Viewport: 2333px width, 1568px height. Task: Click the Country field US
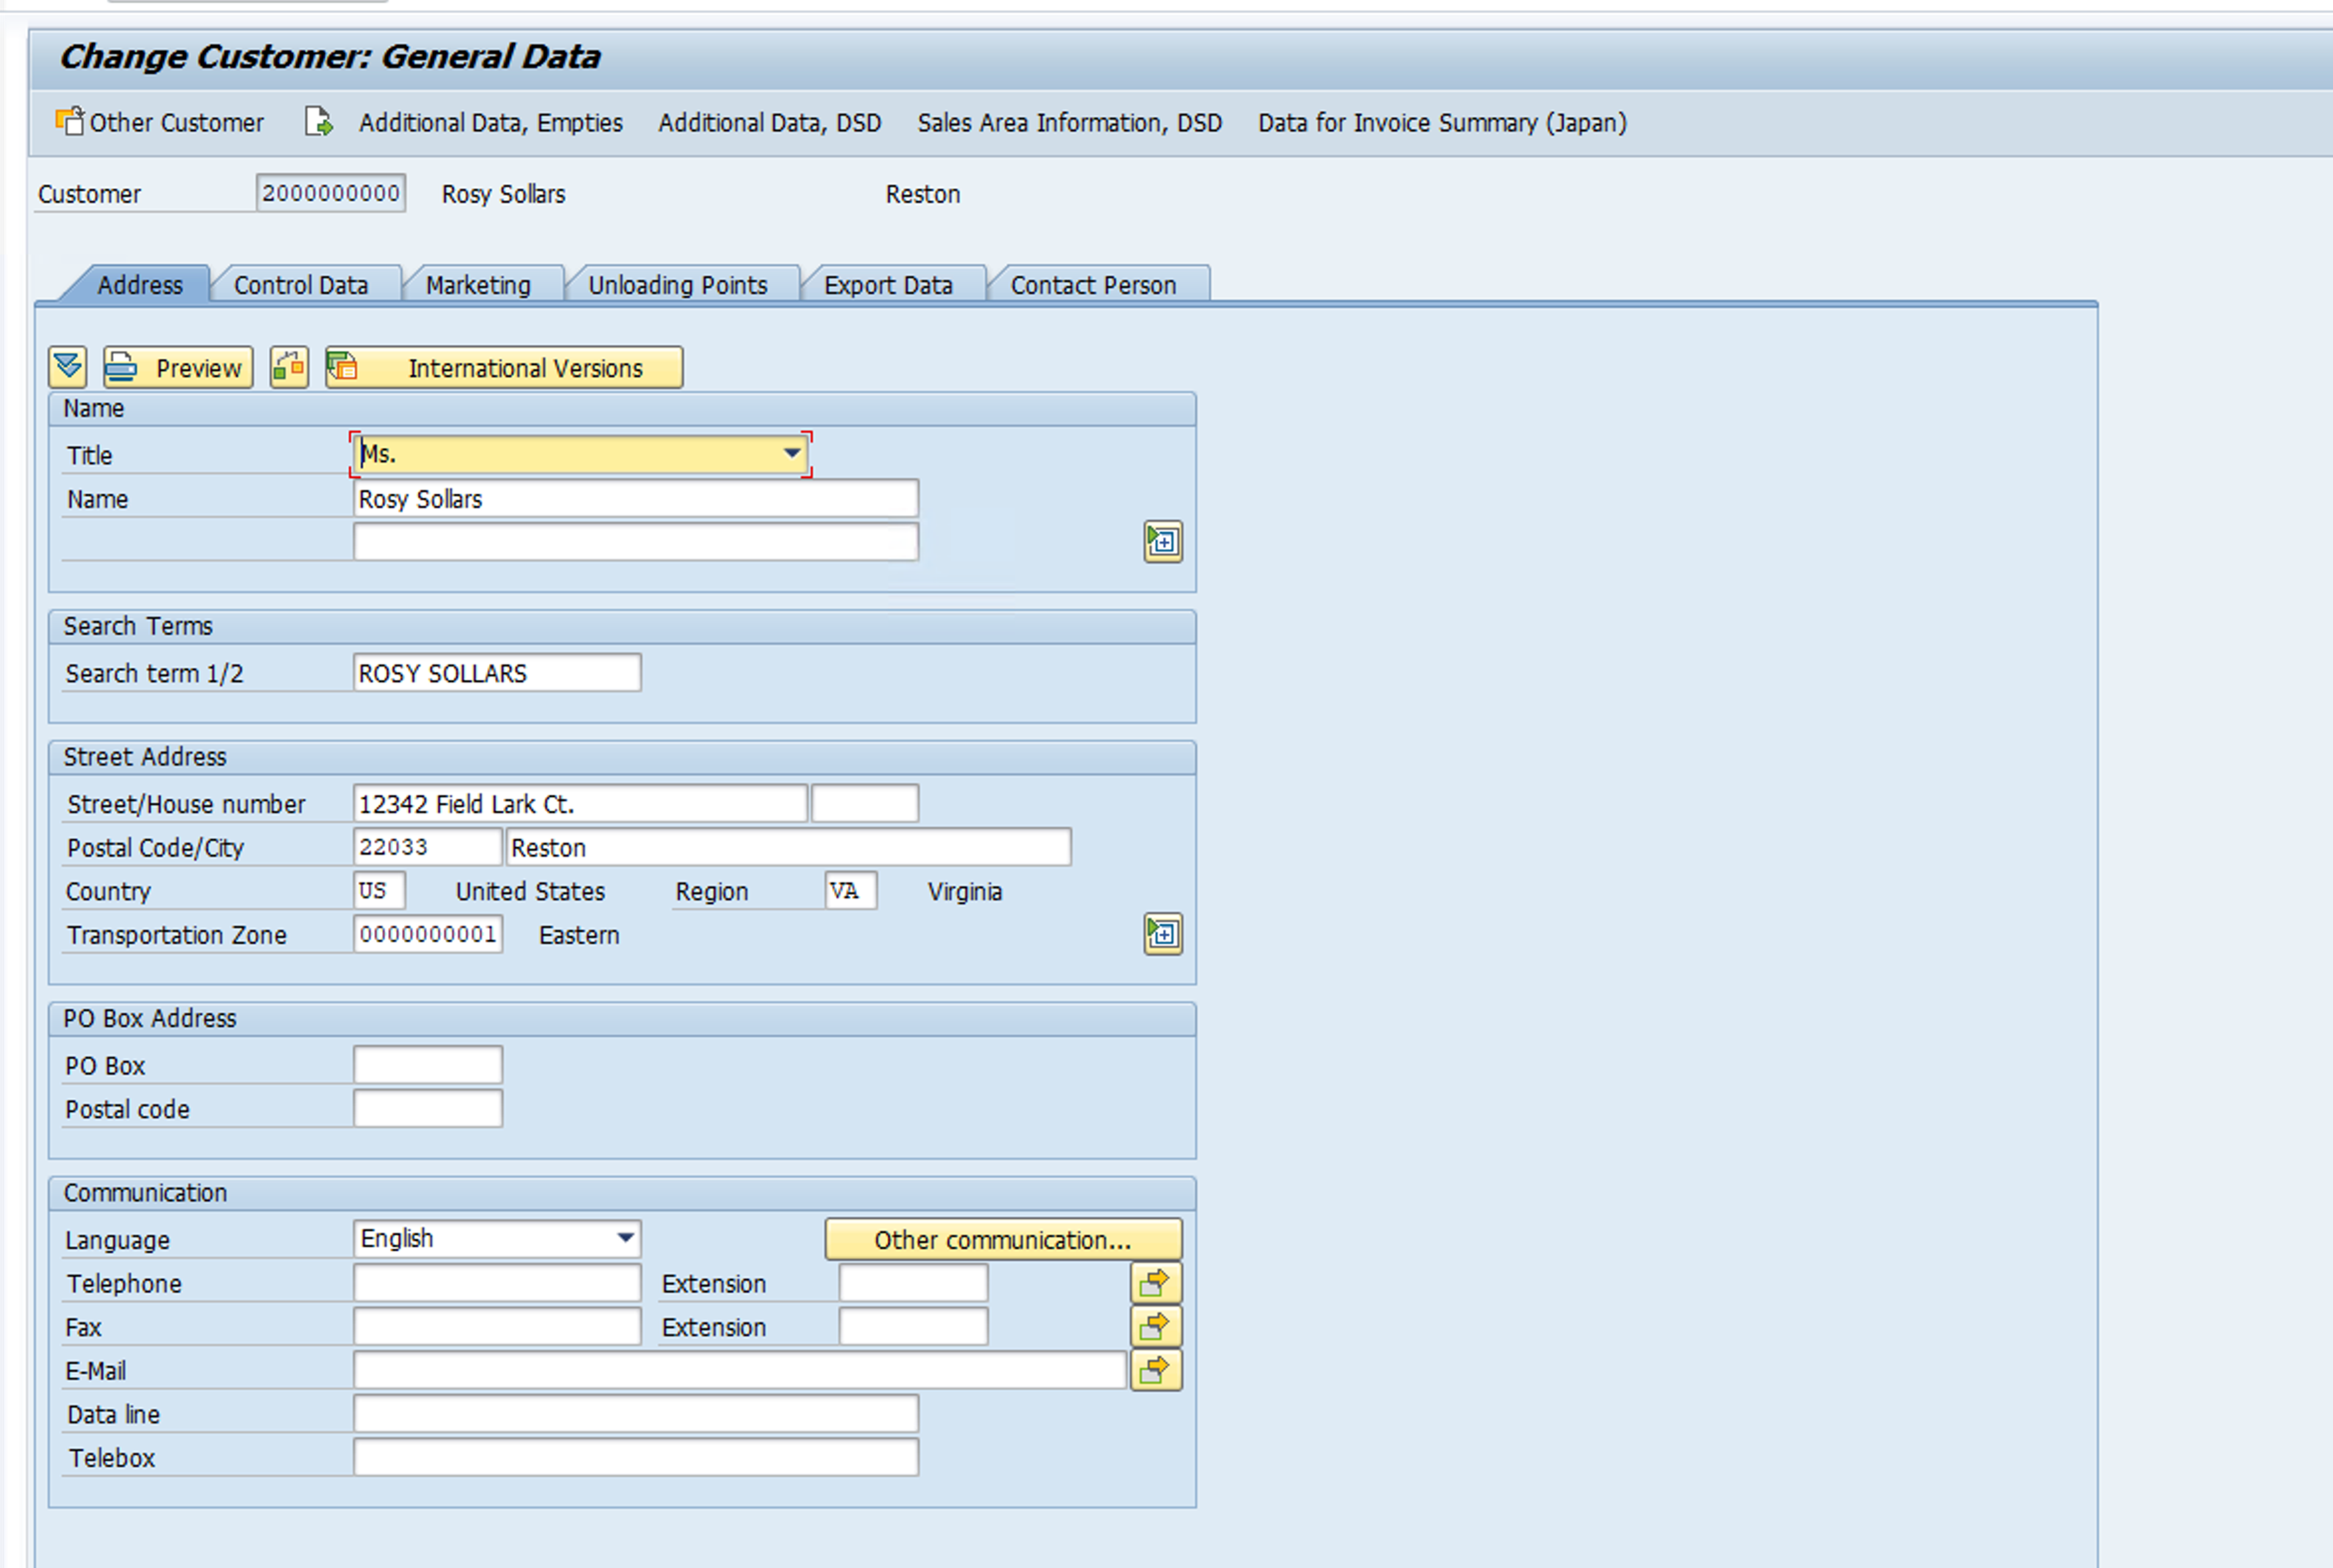(x=379, y=890)
